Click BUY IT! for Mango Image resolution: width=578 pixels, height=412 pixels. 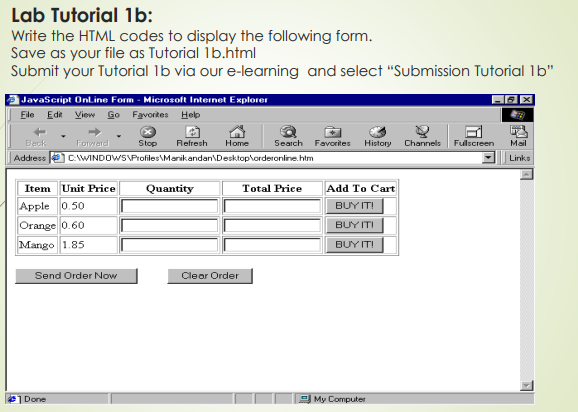[355, 245]
